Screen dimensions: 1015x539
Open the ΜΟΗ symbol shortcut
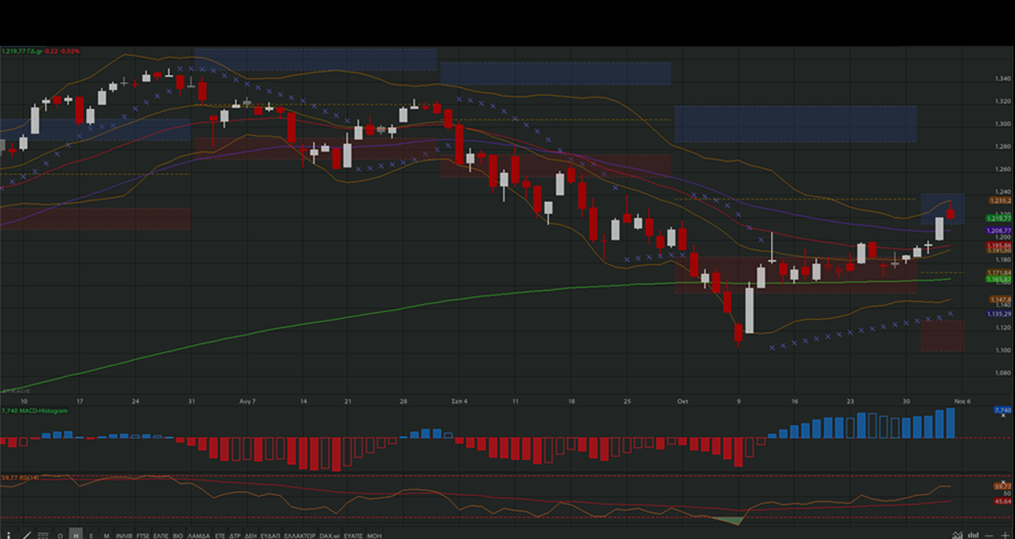tap(374, 536)
